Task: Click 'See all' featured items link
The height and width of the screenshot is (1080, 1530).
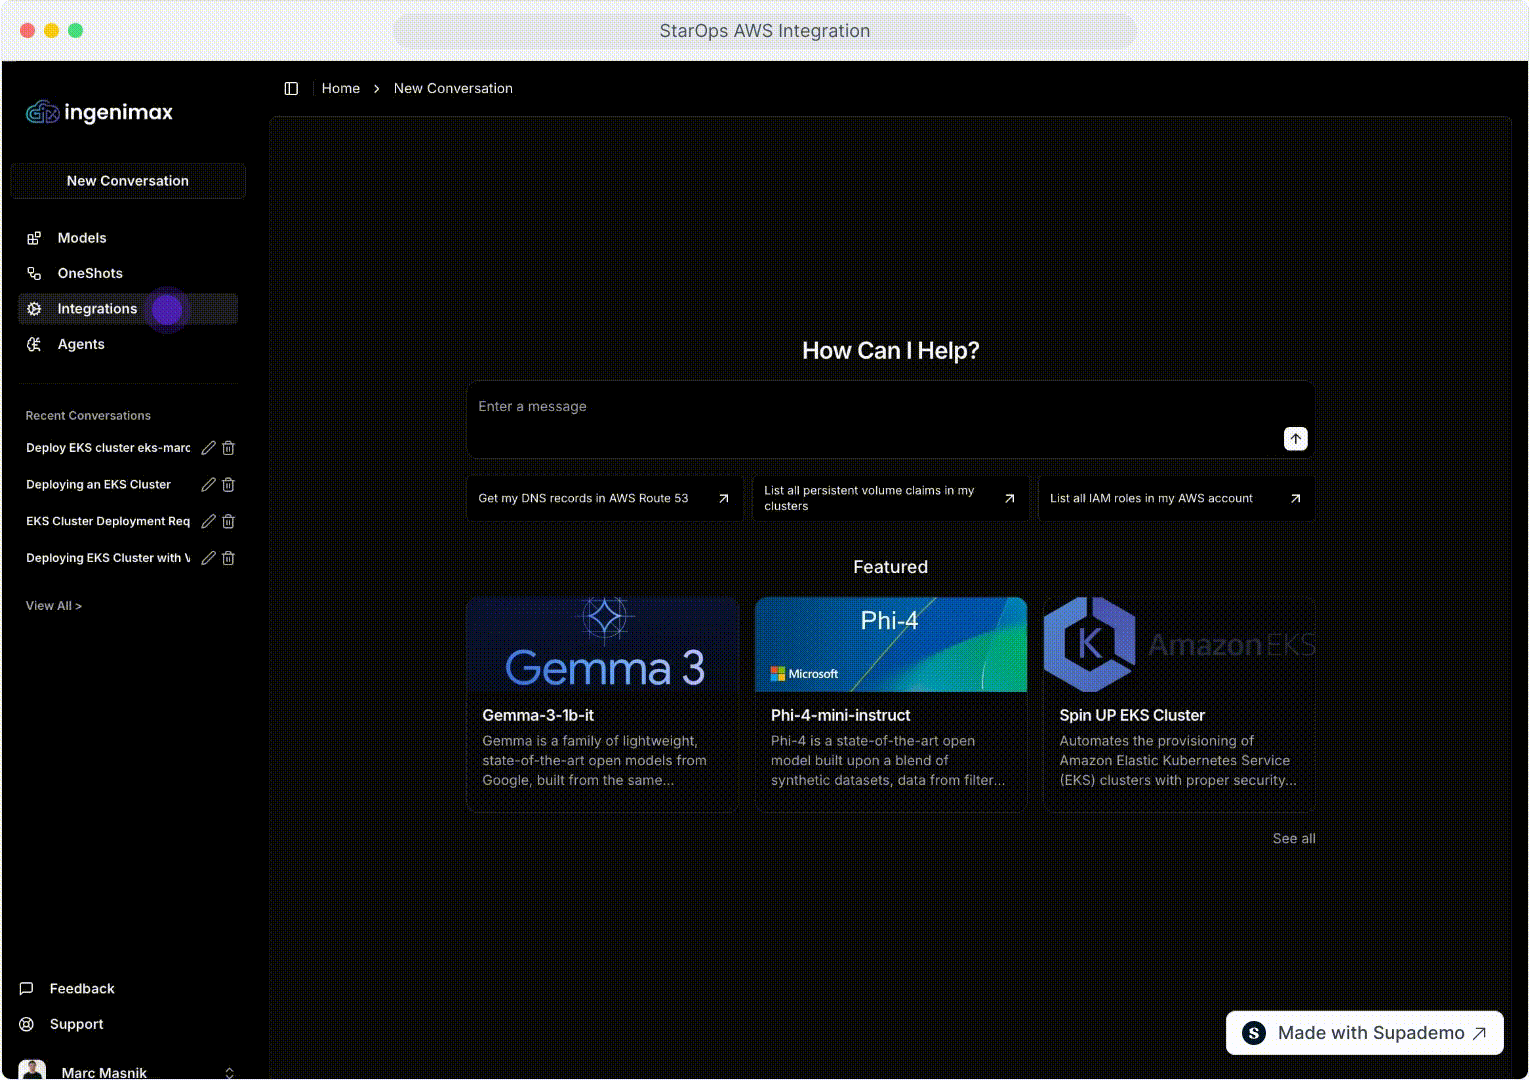Action: click(1293, 838)
